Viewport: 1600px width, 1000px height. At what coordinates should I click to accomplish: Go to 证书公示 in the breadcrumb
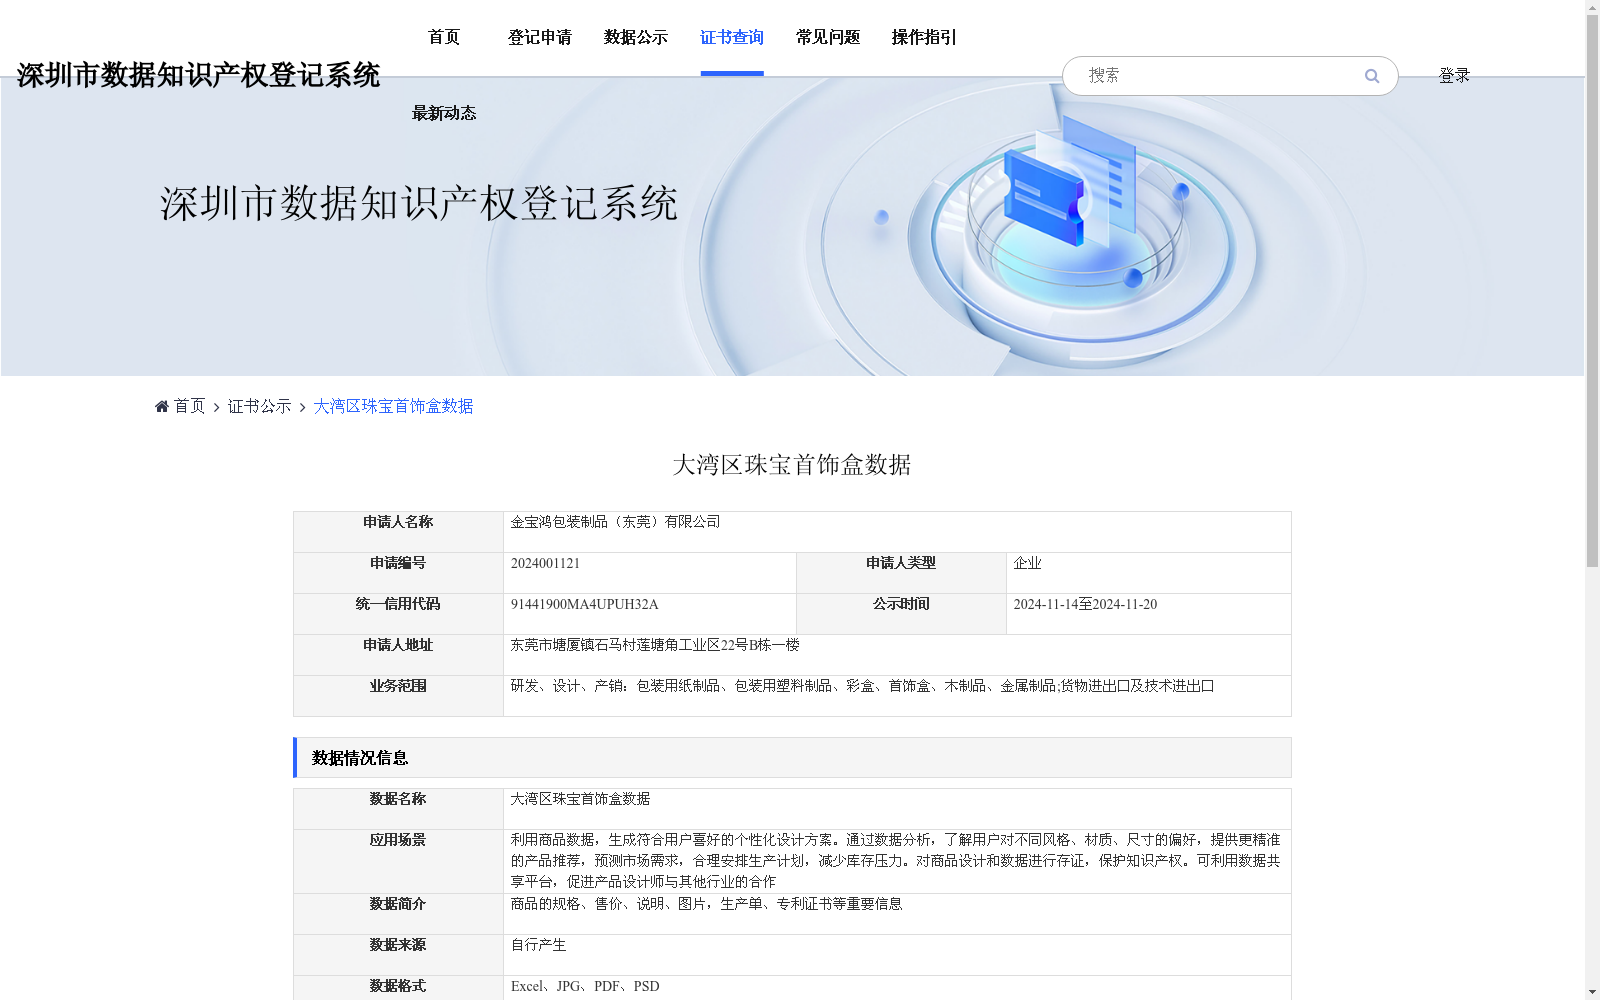click(260, 406)
